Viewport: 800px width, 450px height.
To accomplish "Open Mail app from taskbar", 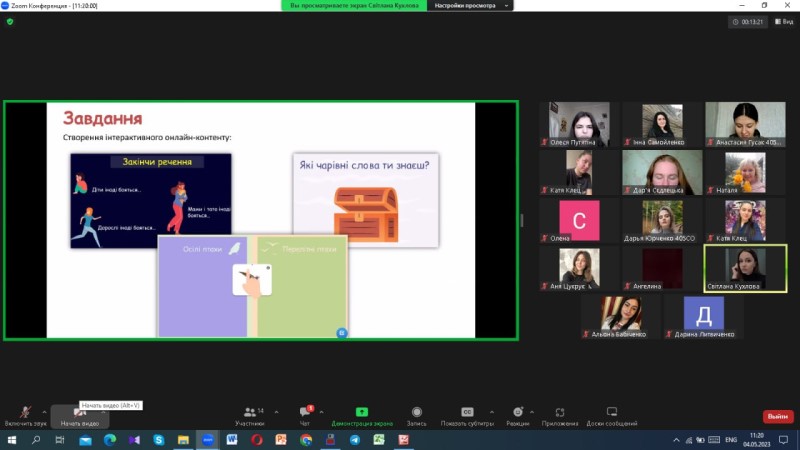I will click(x=85, y=440).
